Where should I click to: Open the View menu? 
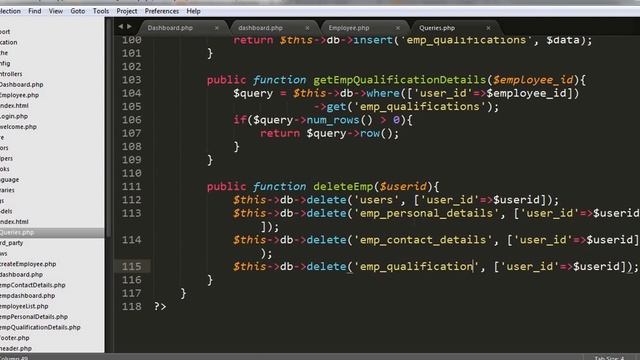[56, 11]
